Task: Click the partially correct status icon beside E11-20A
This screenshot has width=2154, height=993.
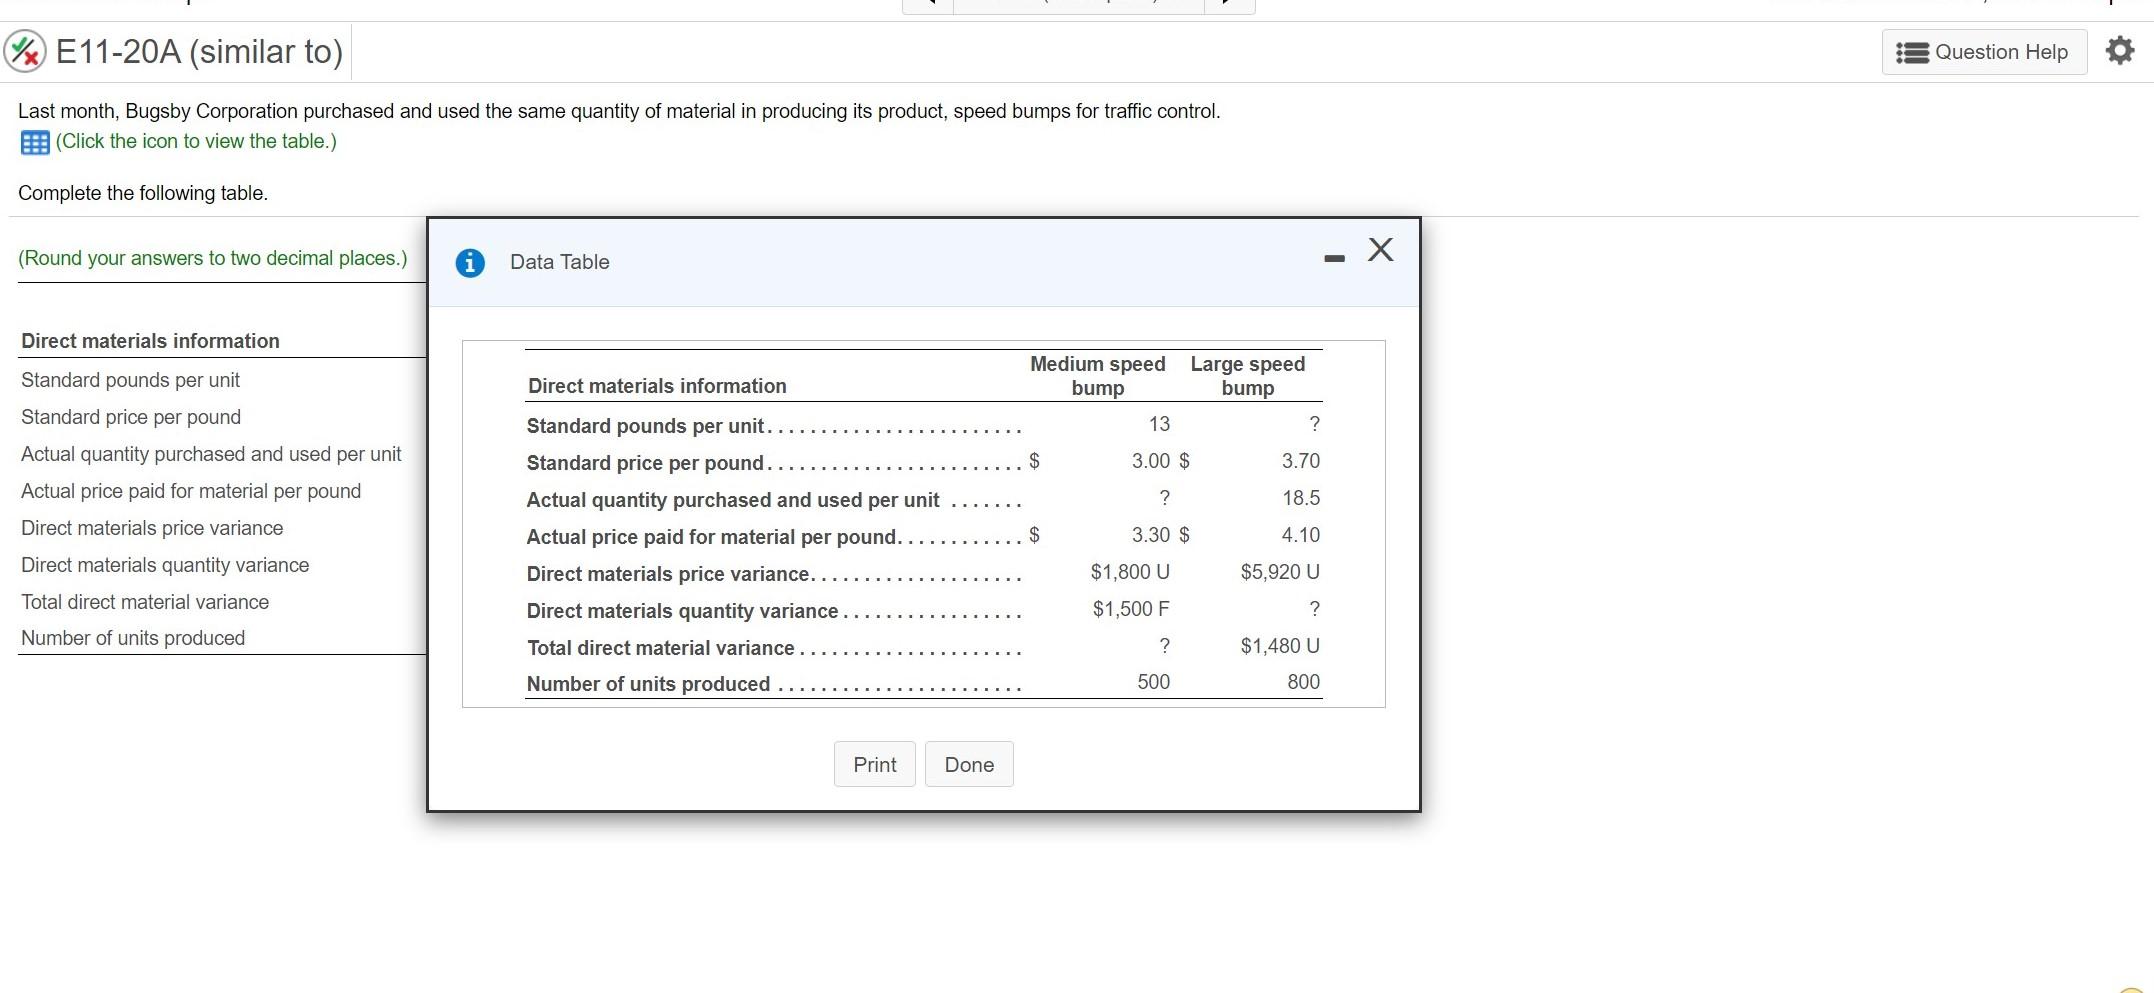Action: [x=25, y=51]
